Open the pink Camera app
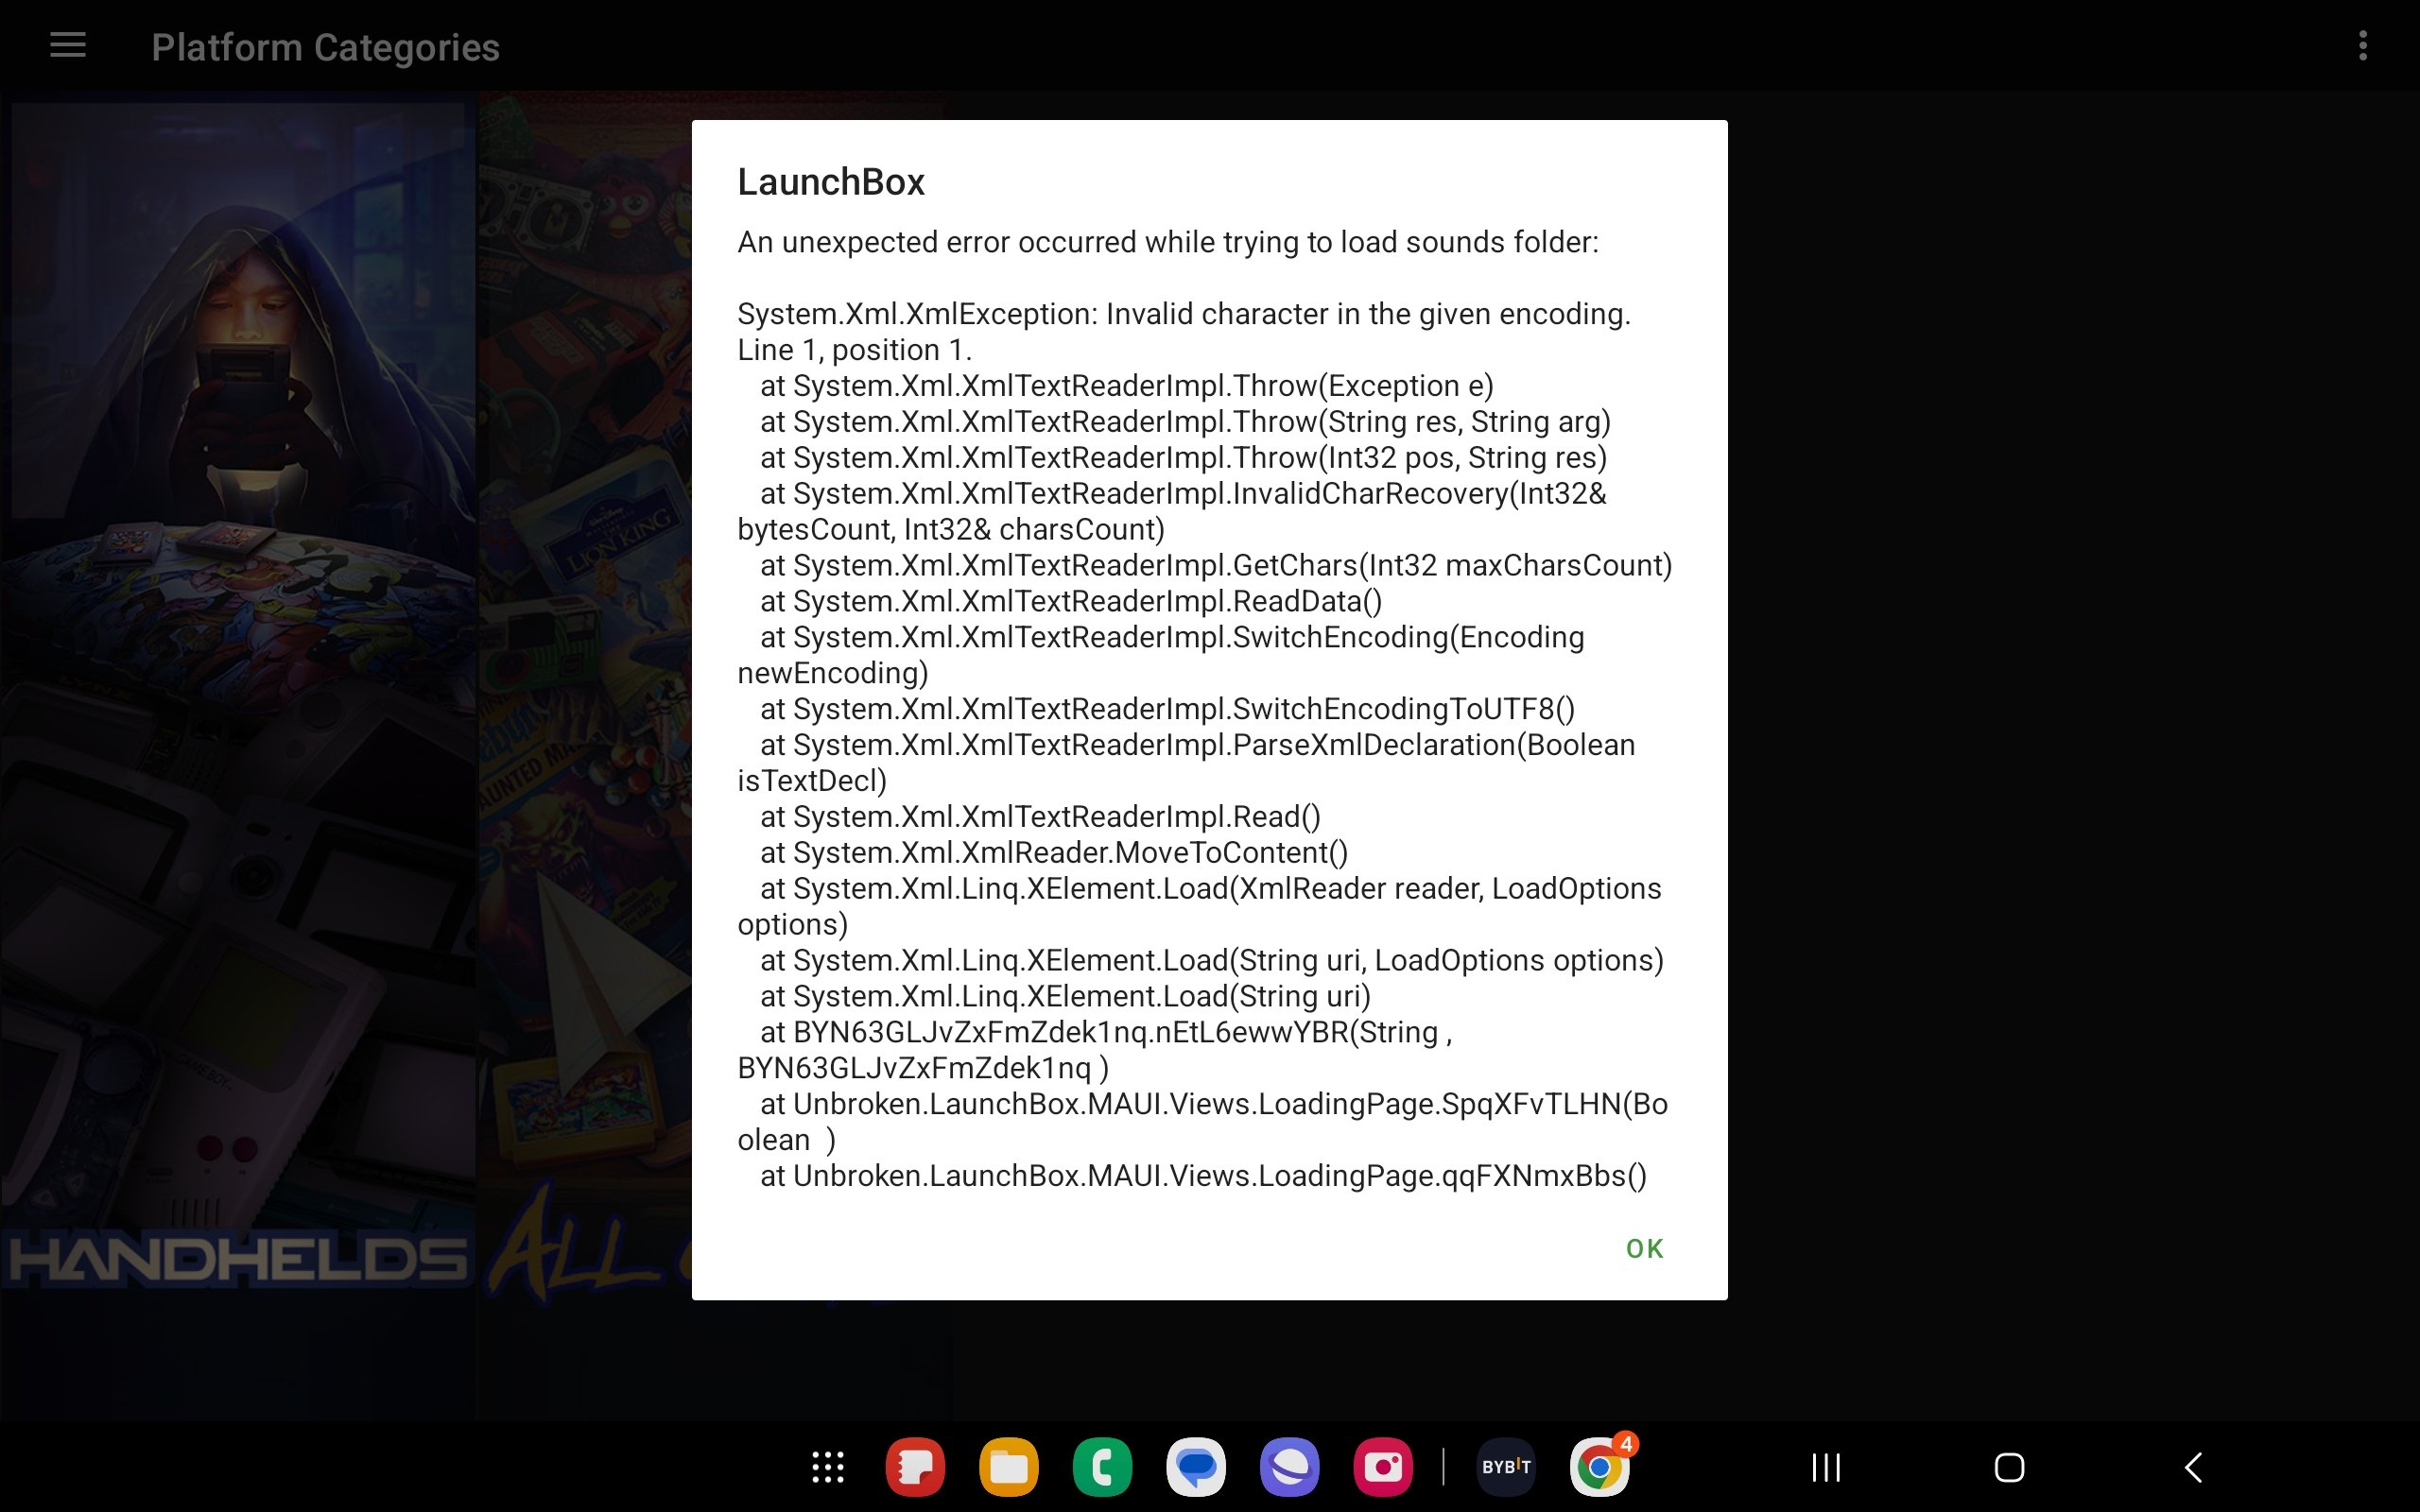The image size is (2420, 1512). click(1383, 1467)
